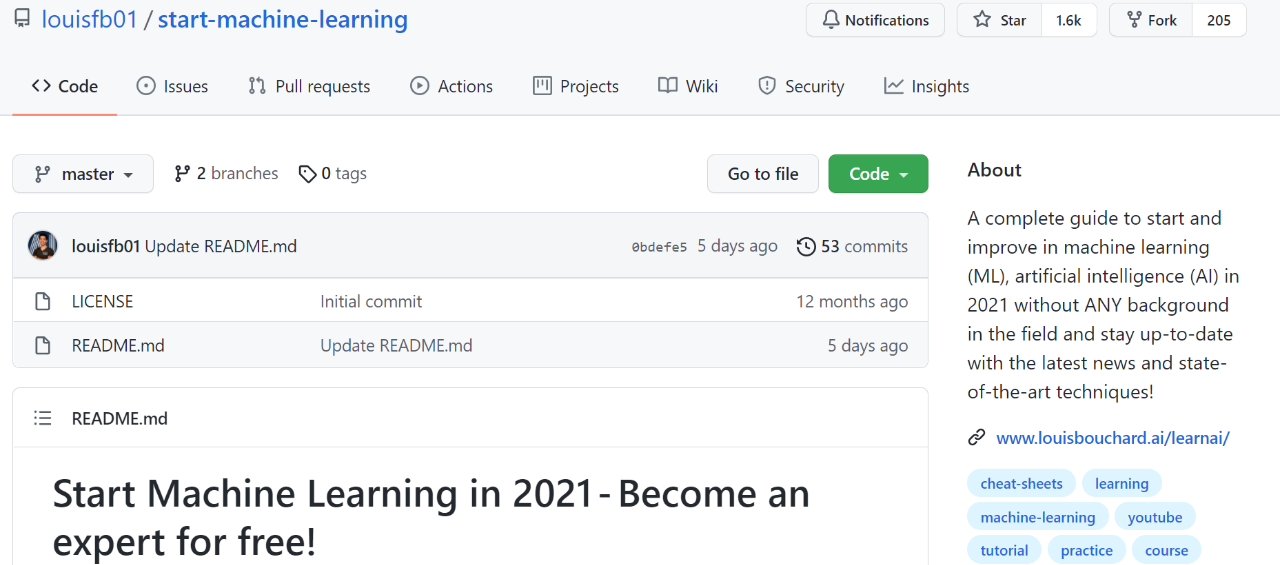
Task: Open the Security tab
Action: click(801, 86)
